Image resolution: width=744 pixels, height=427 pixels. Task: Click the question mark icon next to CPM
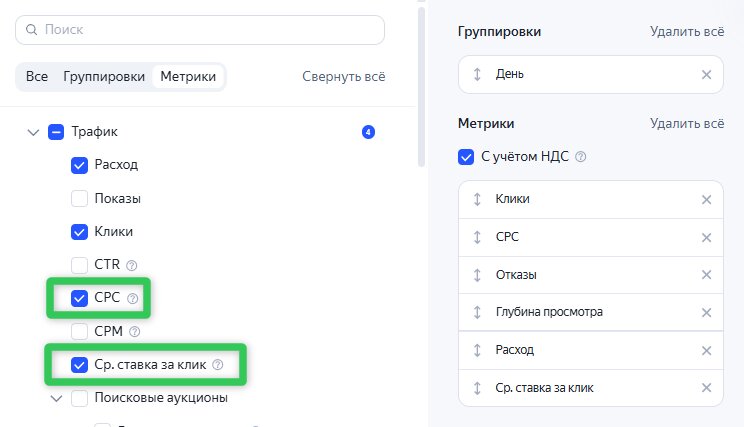135,331
